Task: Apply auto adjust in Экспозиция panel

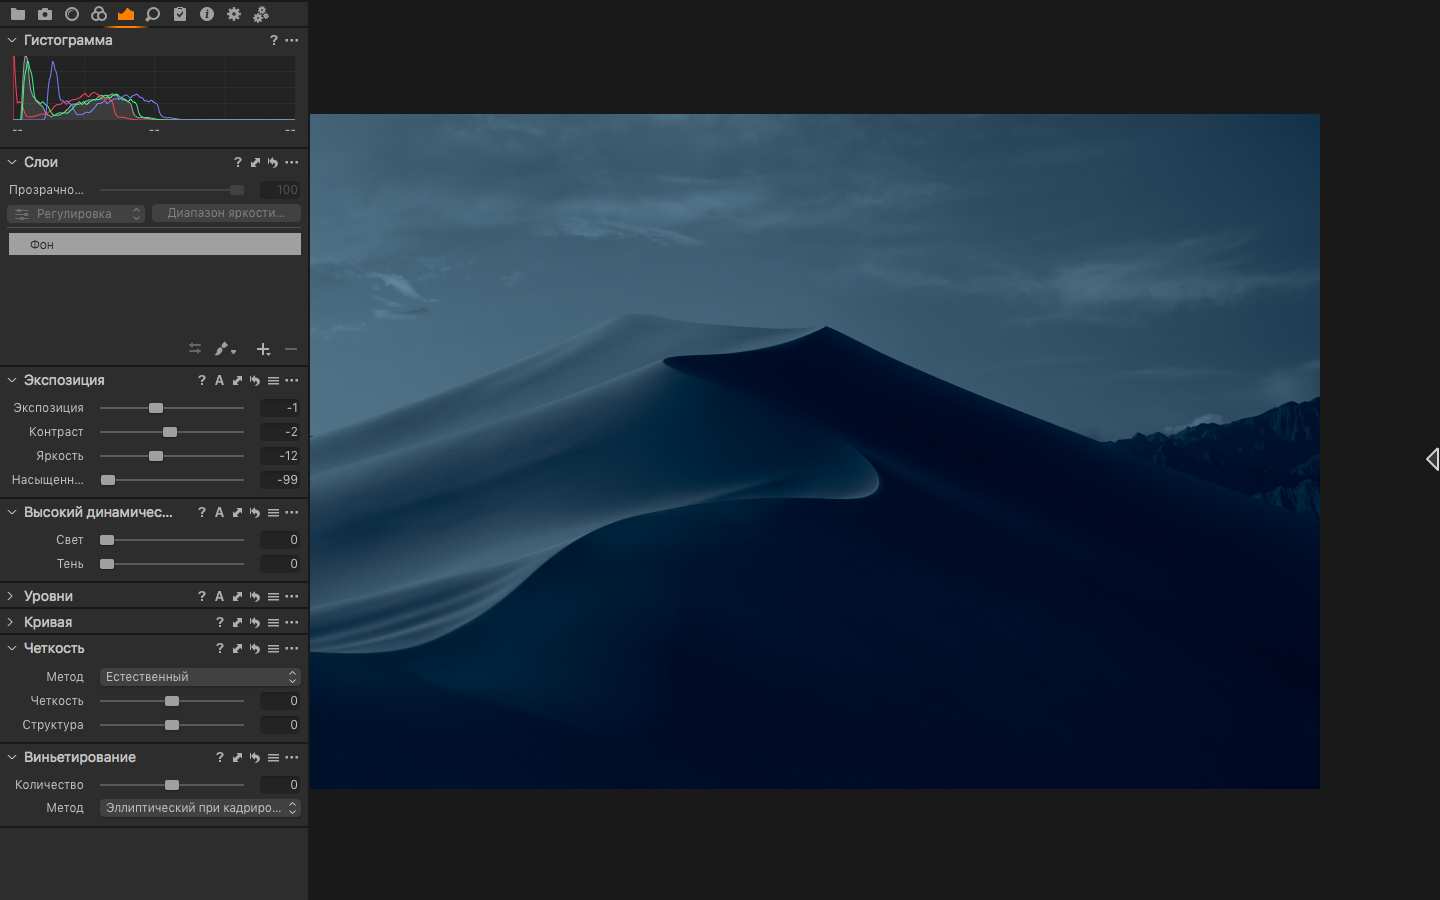Action: tap(219, 381)
